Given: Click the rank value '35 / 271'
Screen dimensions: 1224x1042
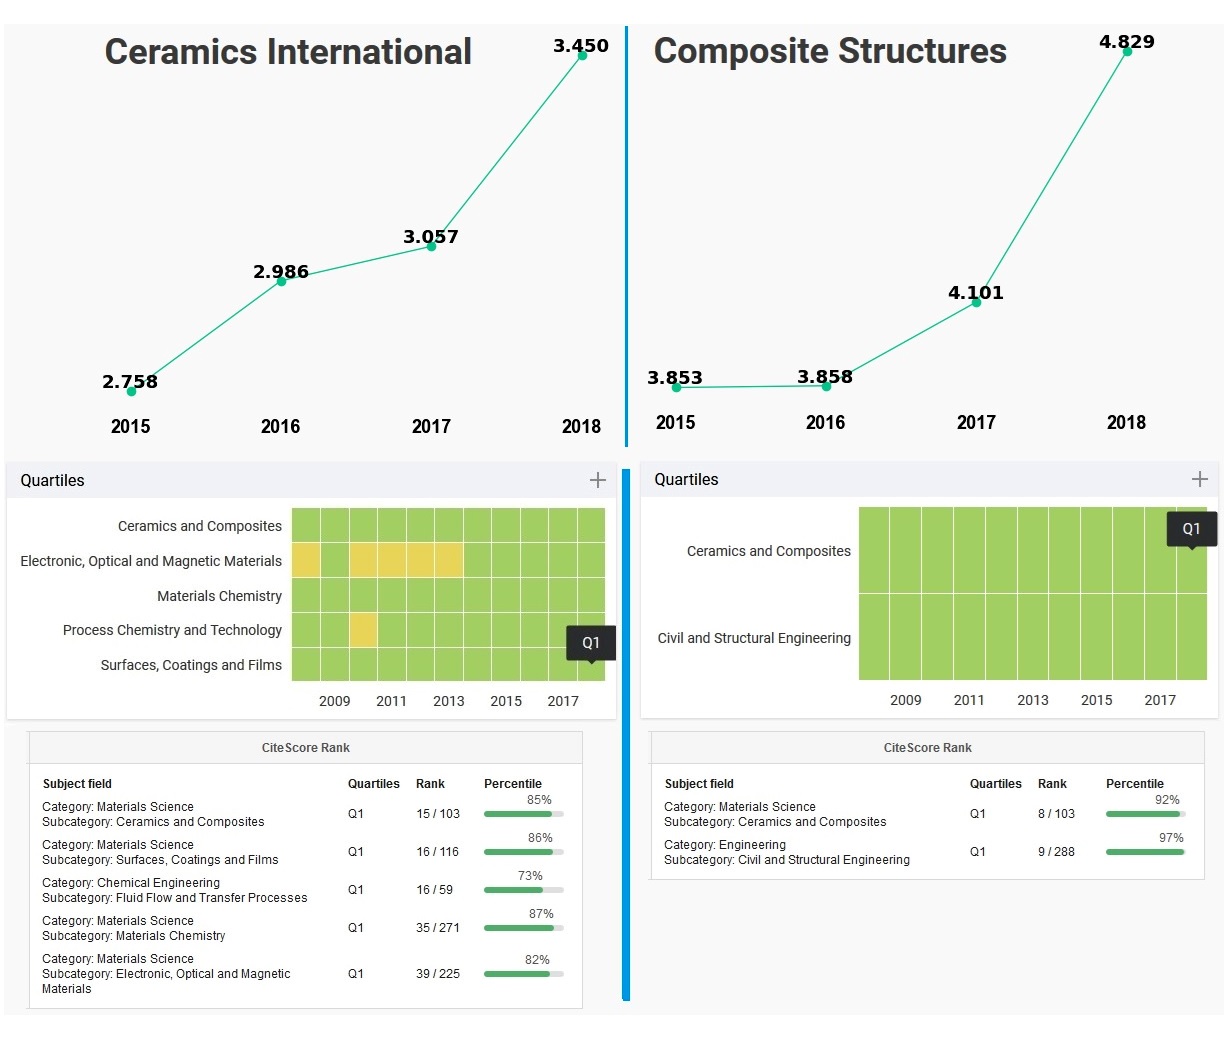Looking at the screenshot, I should (438, 928).
